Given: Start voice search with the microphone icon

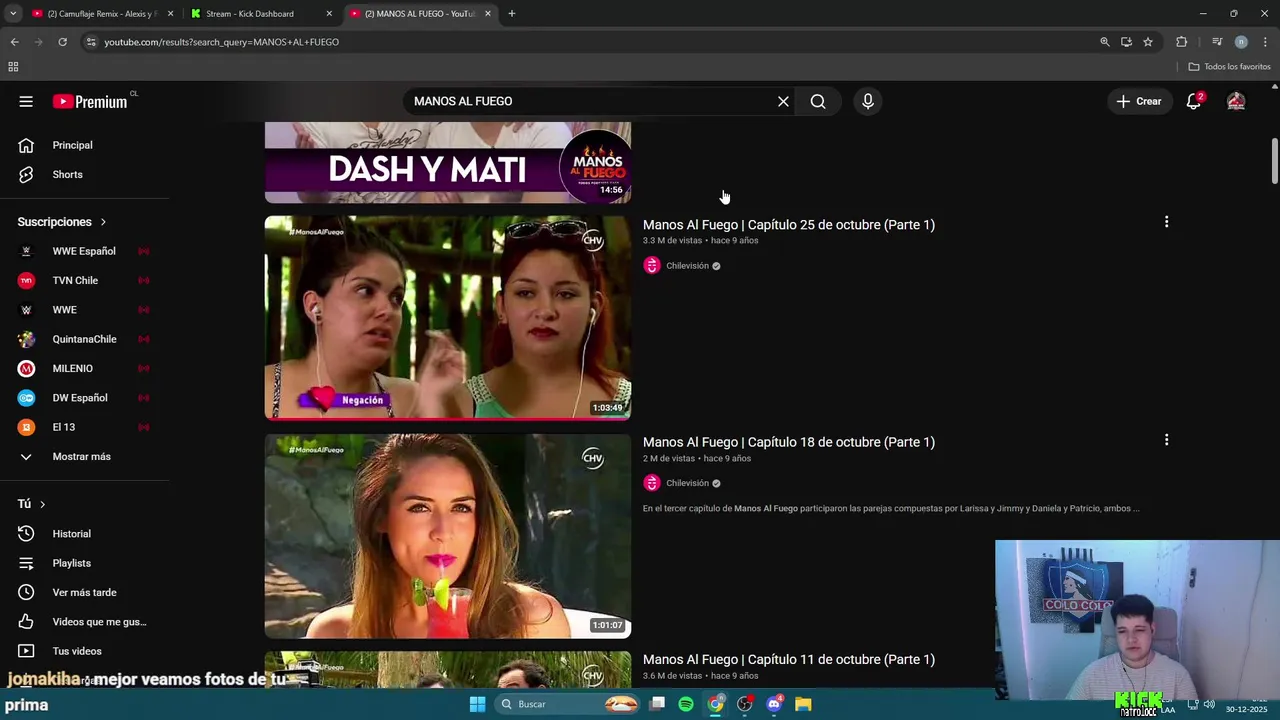Looking at the screenshot, I should point(868,101).
